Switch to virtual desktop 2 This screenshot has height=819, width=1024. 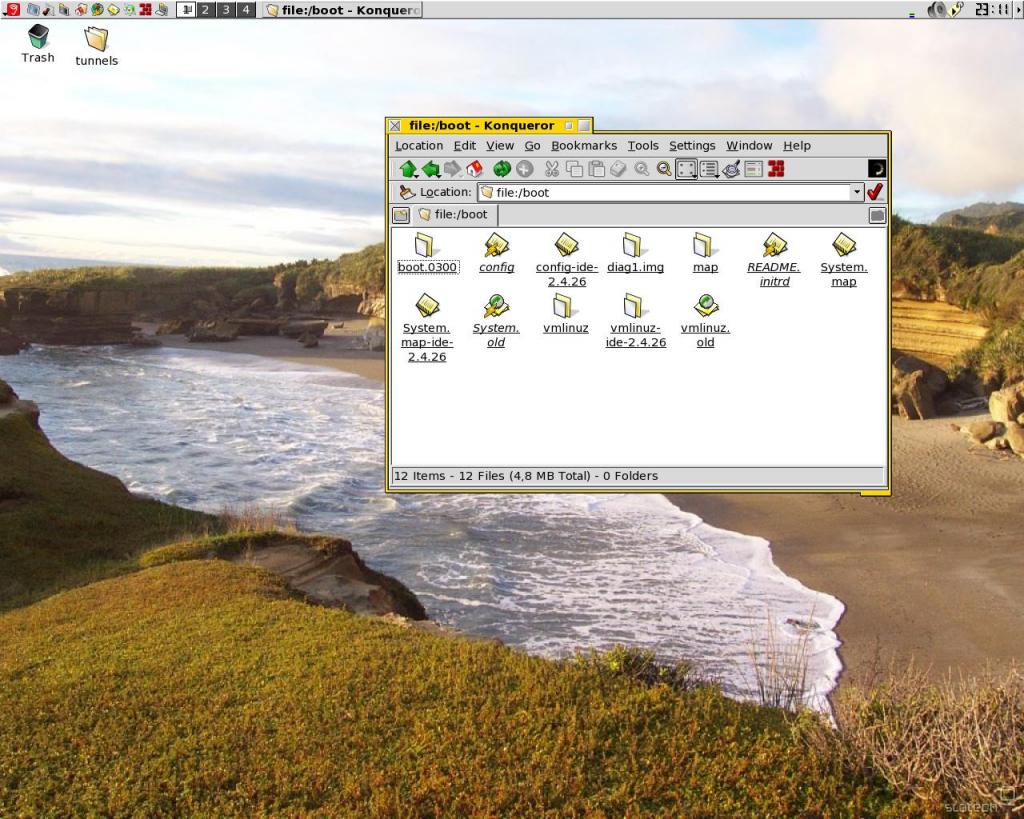[x=205, y=9]
